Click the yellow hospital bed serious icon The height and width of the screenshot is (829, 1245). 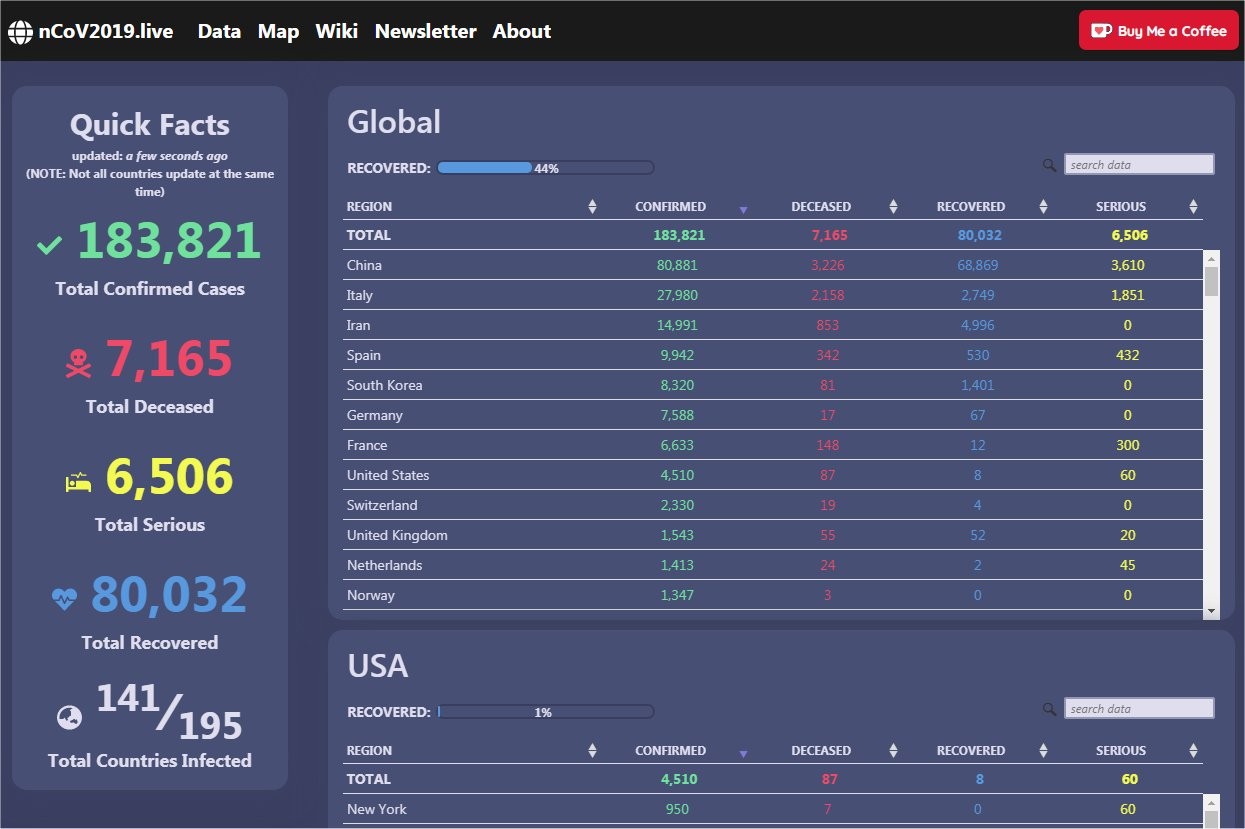[78, 482]
